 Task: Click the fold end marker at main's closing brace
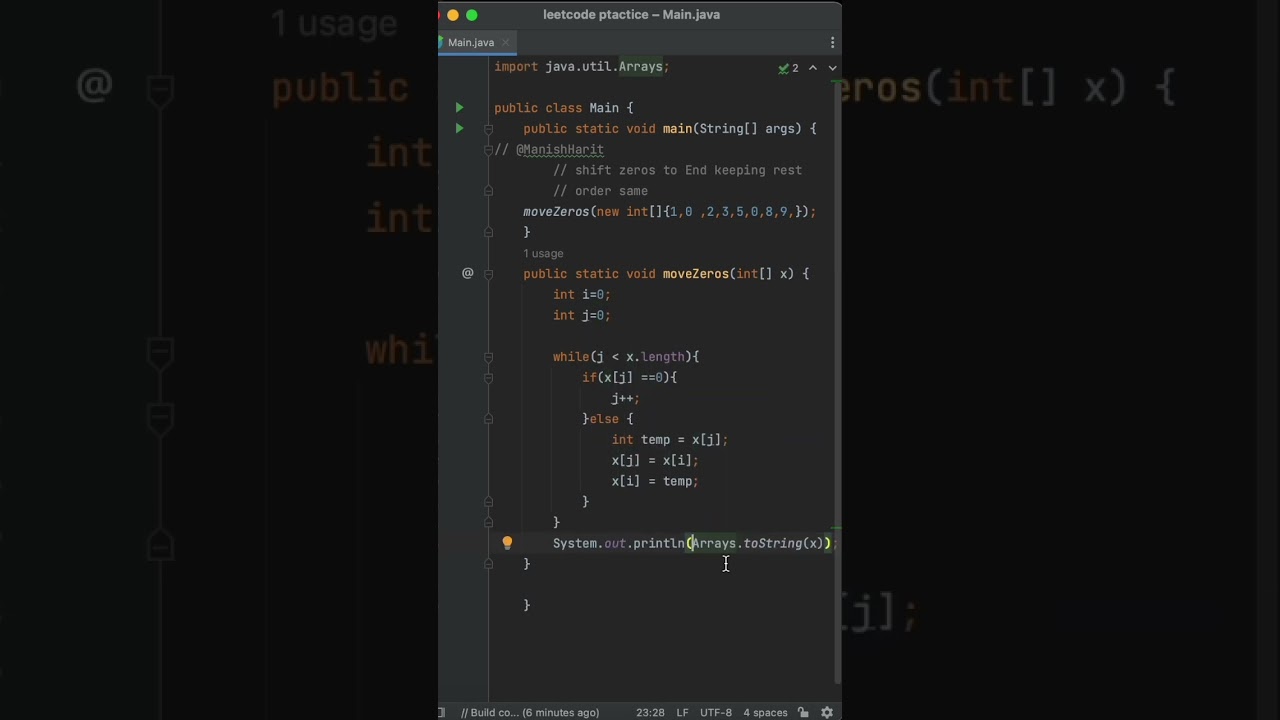click(488, 232)
